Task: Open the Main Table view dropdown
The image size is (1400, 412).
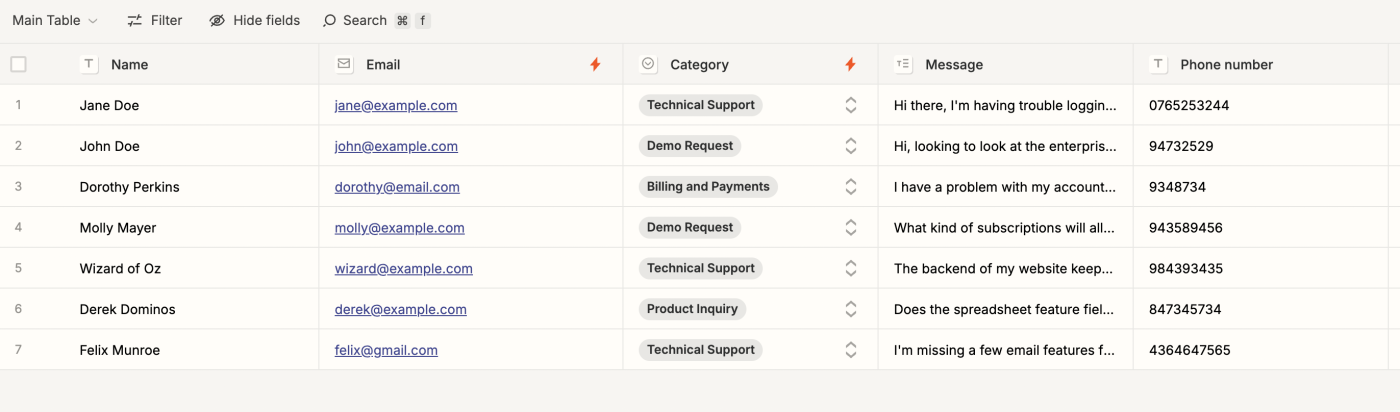Action: (55, 20)
